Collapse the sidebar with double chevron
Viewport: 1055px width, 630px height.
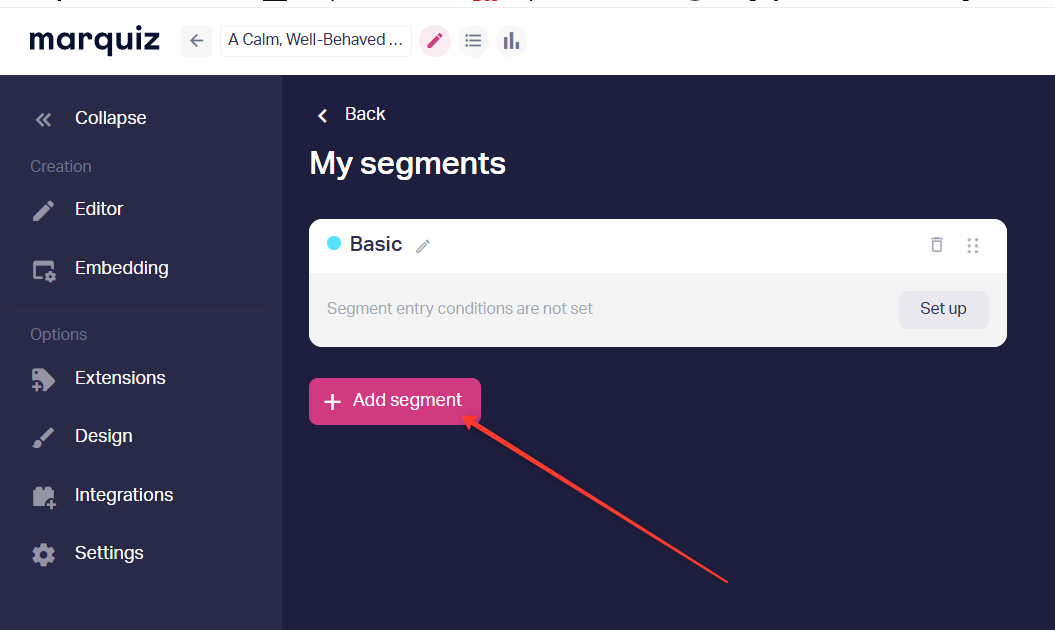(x=43, y=120)
